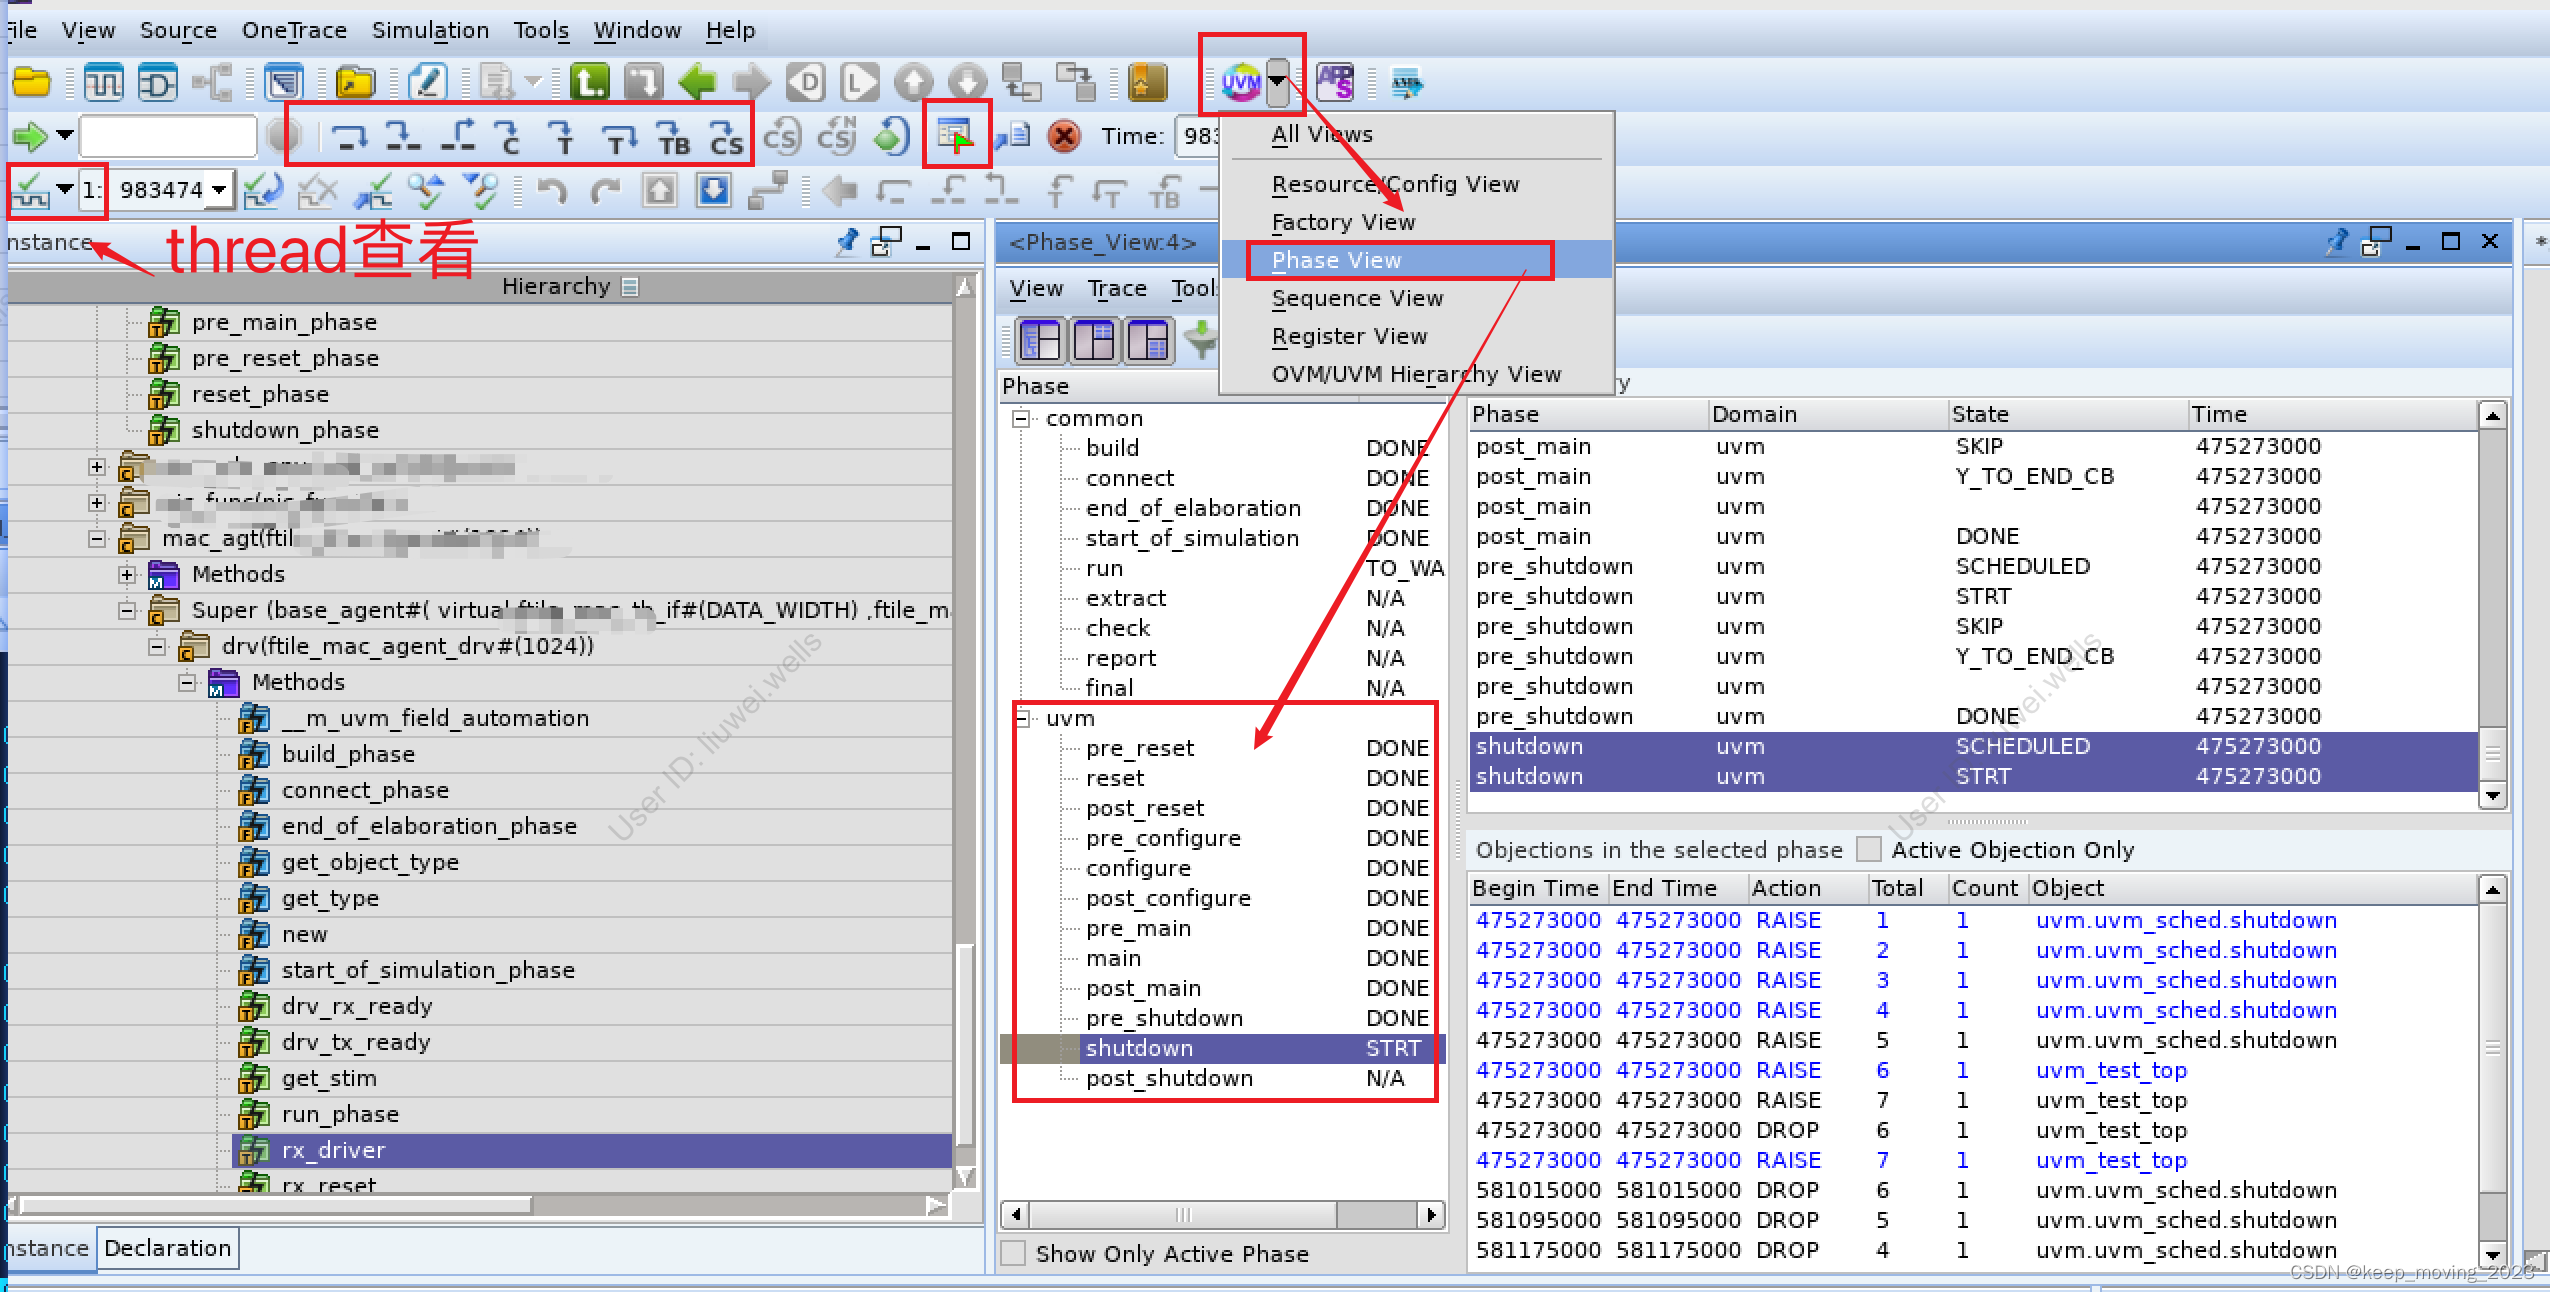Screen dimensions: 2550x1292
Task: Open the UVM views dropdown arrow
Action: click(x=1278, y=82)
